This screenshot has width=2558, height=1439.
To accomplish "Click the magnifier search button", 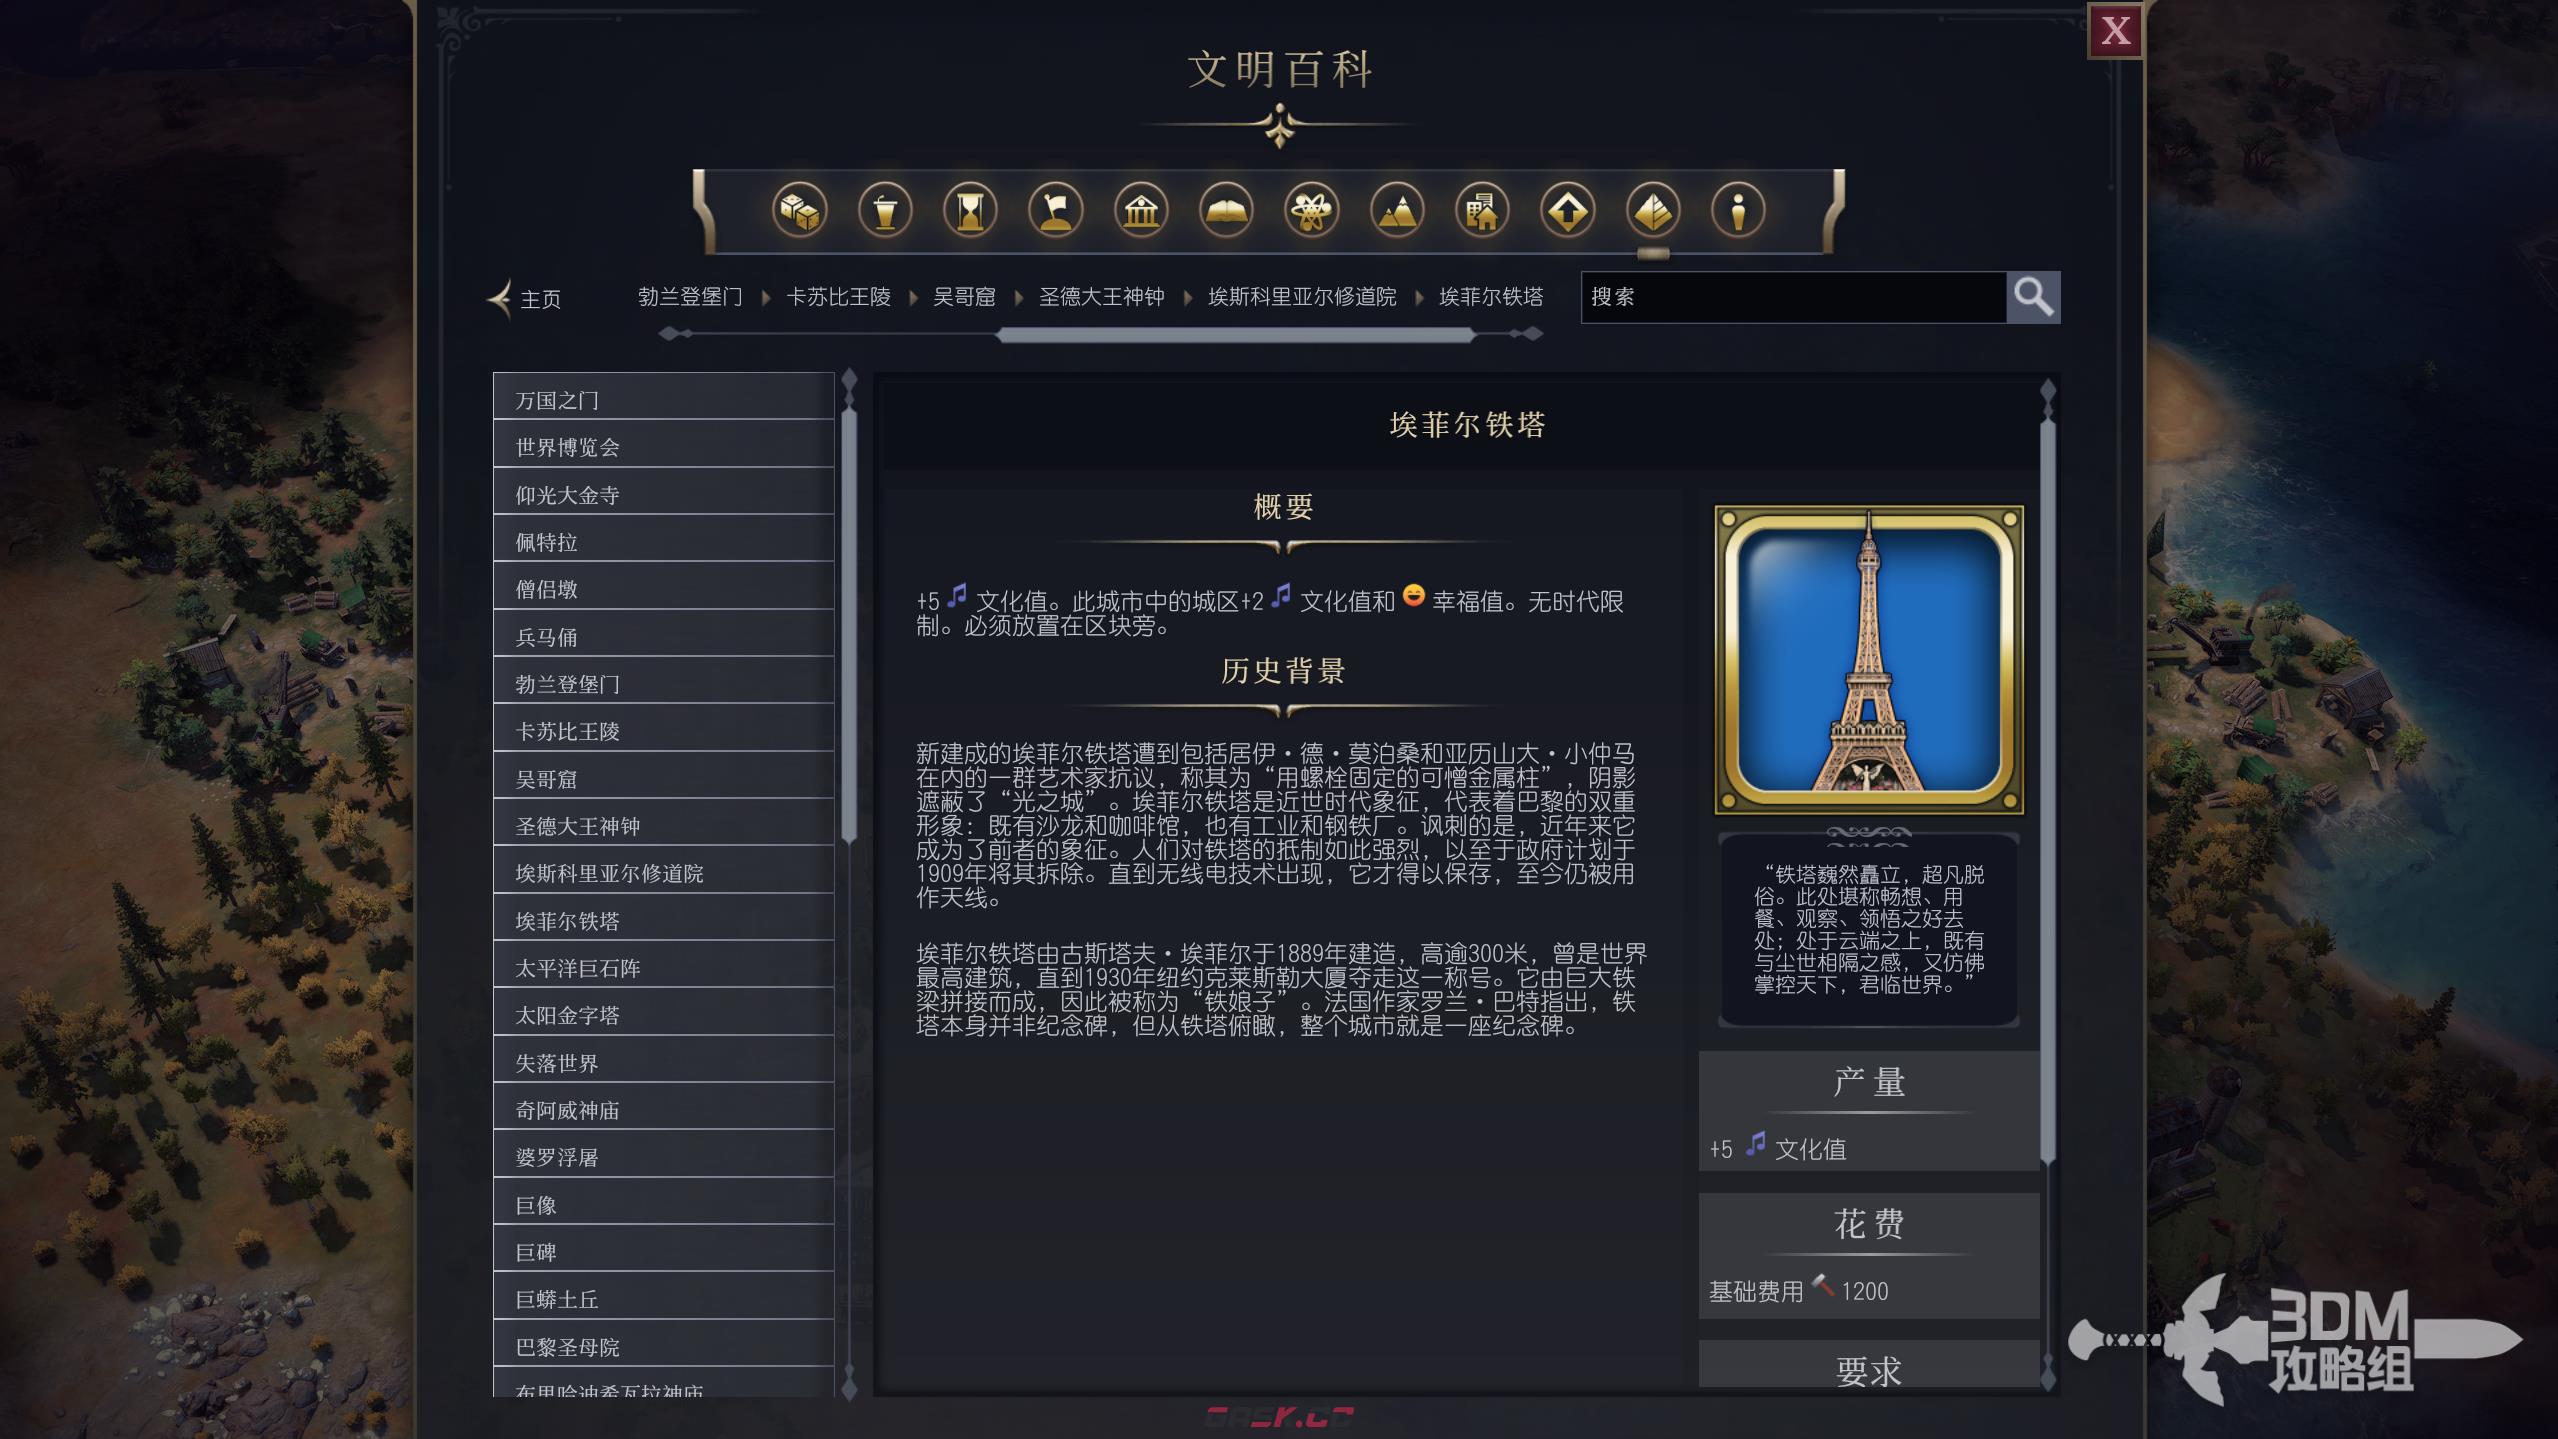I will (2033, 297).
